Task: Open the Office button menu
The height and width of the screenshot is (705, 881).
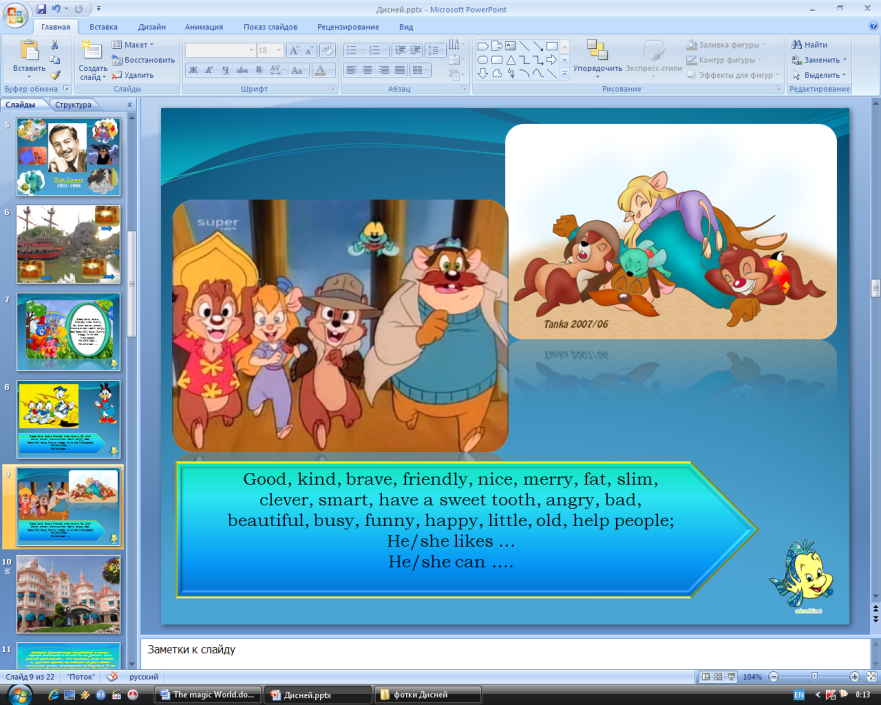Action: point(15,15)
